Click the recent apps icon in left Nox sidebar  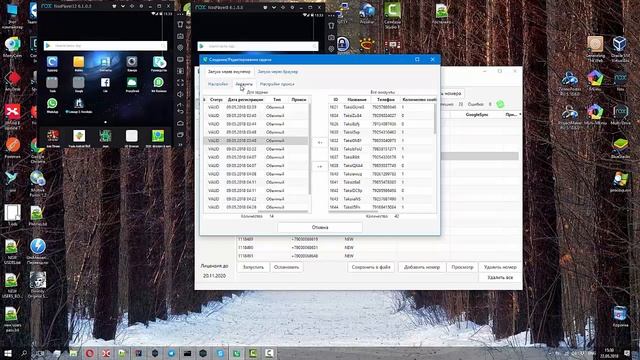coord(180,135)
